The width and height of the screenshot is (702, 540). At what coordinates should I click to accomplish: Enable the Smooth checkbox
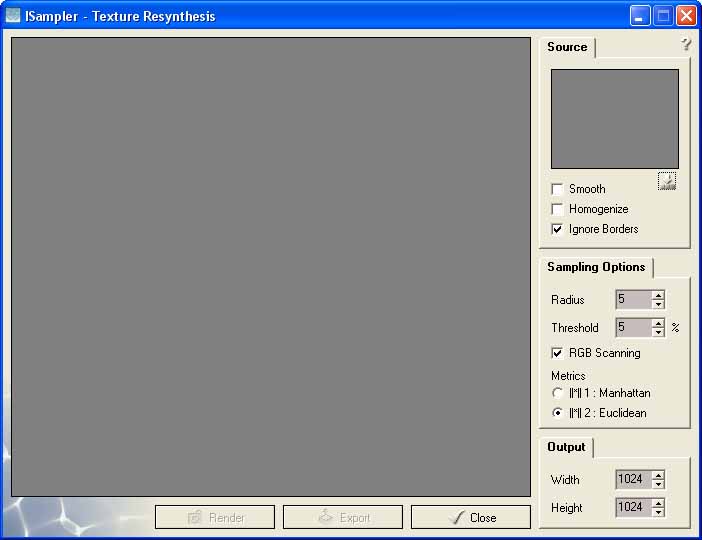click(x=557, y=189)
